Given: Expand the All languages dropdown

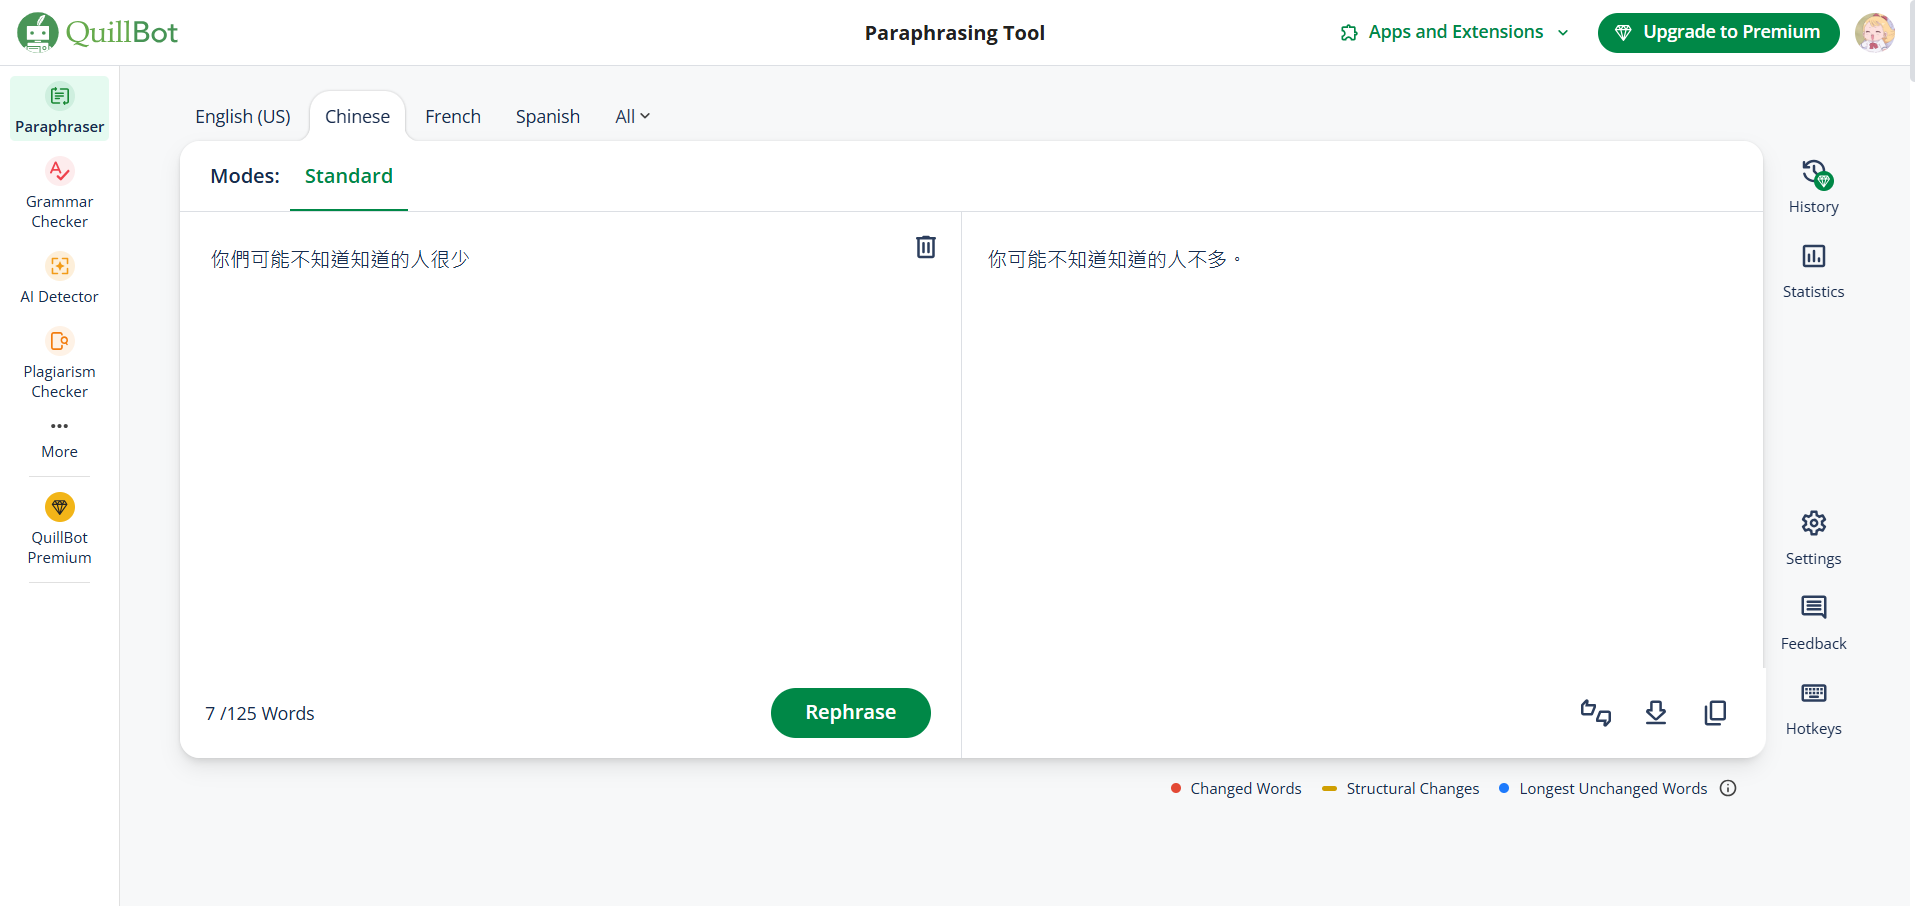Looking at the screenshot, I should coord(632,117).
